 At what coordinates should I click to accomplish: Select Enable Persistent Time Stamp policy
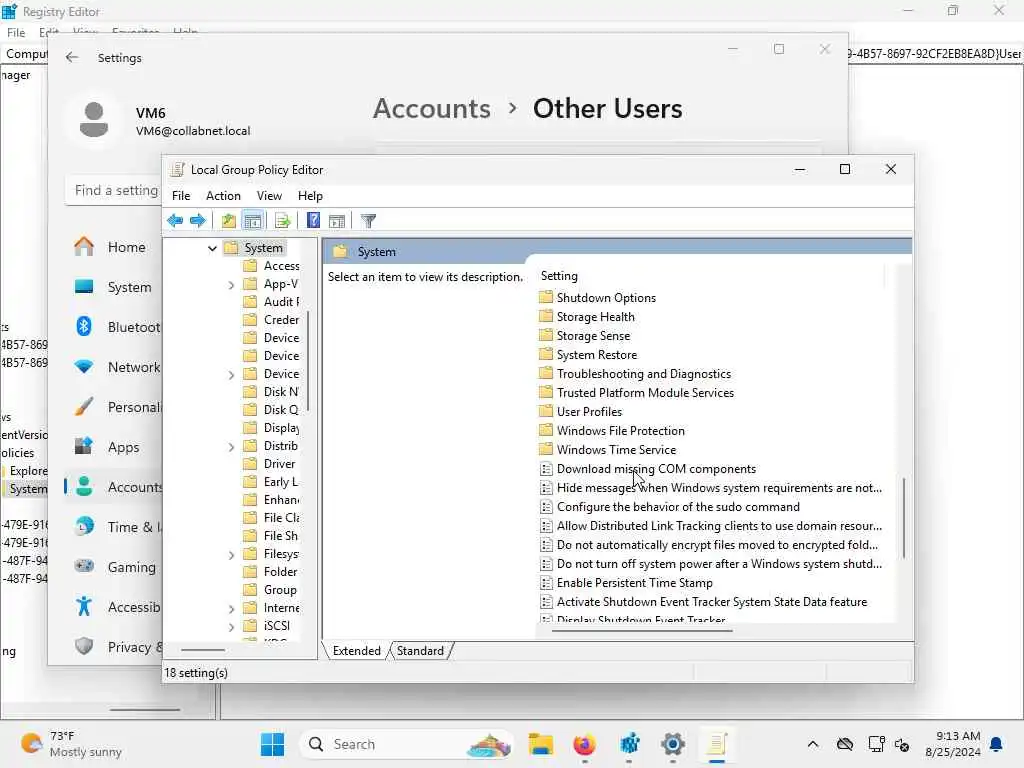(x=626, y=583)
